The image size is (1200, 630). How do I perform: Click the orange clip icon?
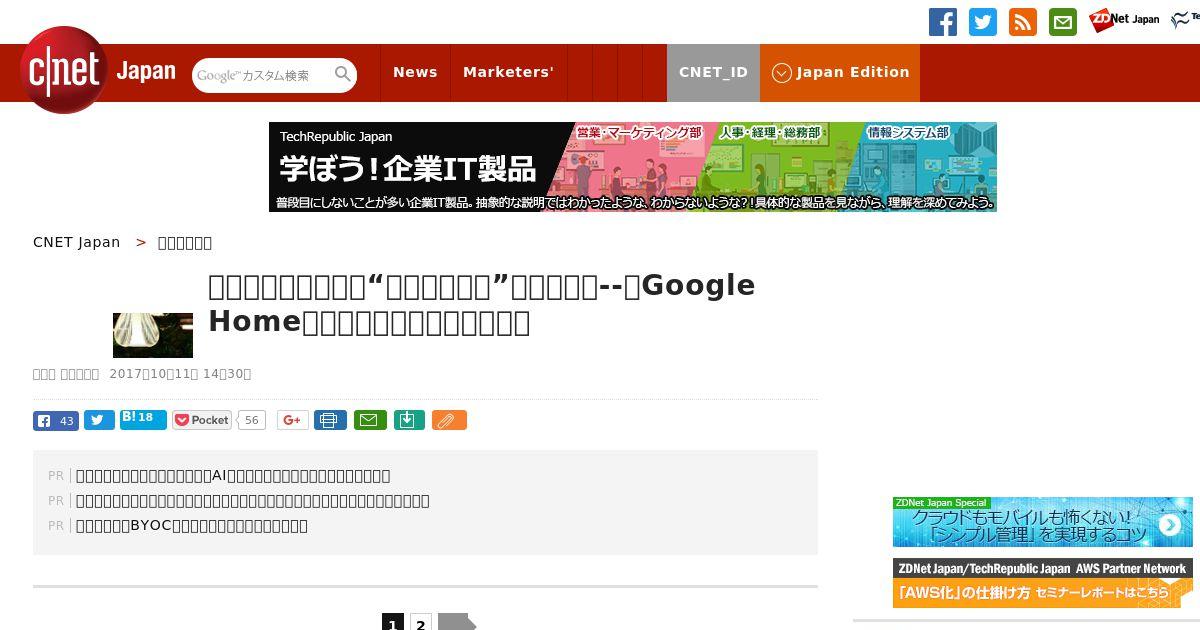tap(449, 420)
